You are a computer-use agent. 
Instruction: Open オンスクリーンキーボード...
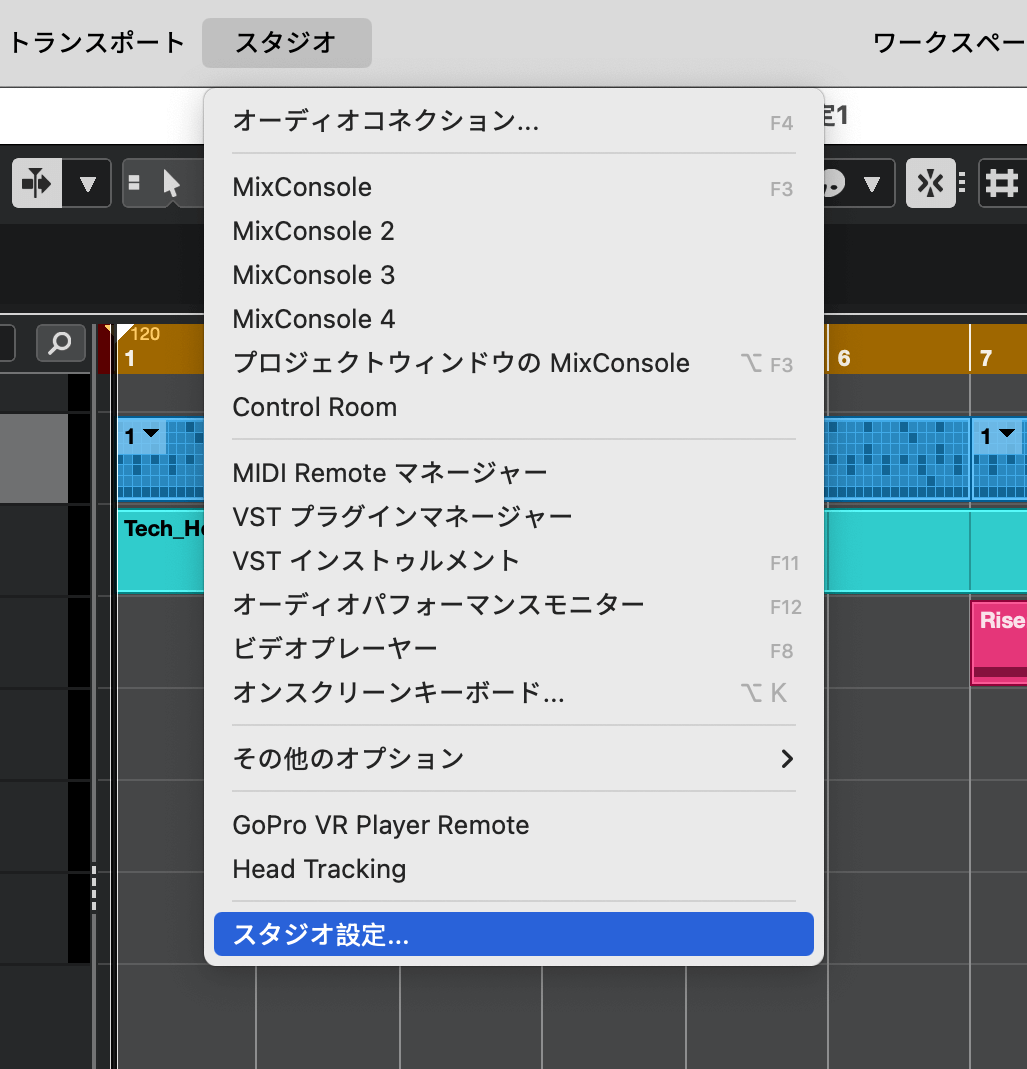coord(514,693)
